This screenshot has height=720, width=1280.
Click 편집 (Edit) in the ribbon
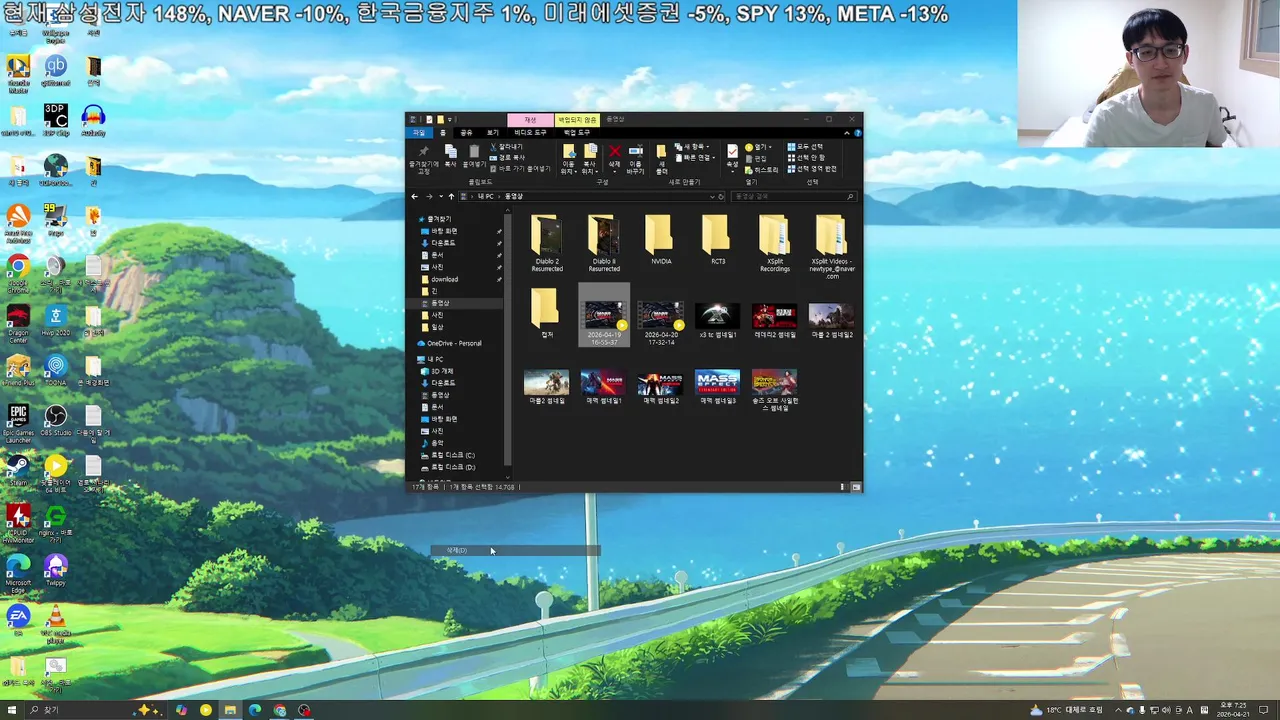point(757,158)
